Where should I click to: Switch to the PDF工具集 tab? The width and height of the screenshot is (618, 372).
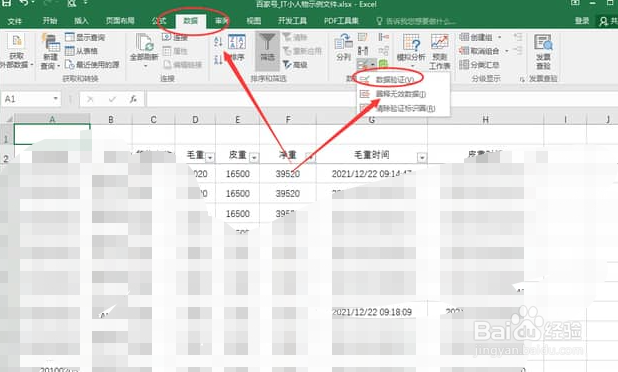click(341, 20)
